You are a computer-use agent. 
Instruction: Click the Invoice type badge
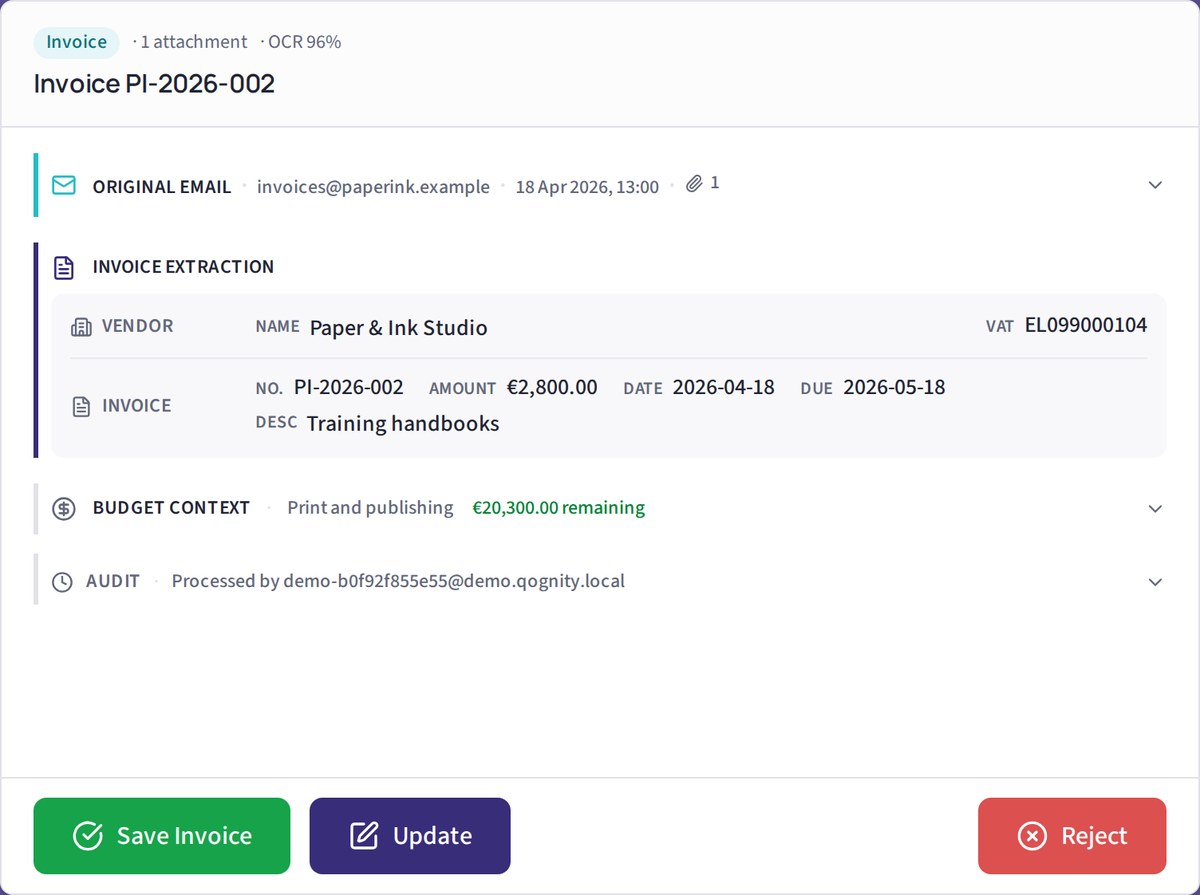pyautogui.click(x=76, y=42)
